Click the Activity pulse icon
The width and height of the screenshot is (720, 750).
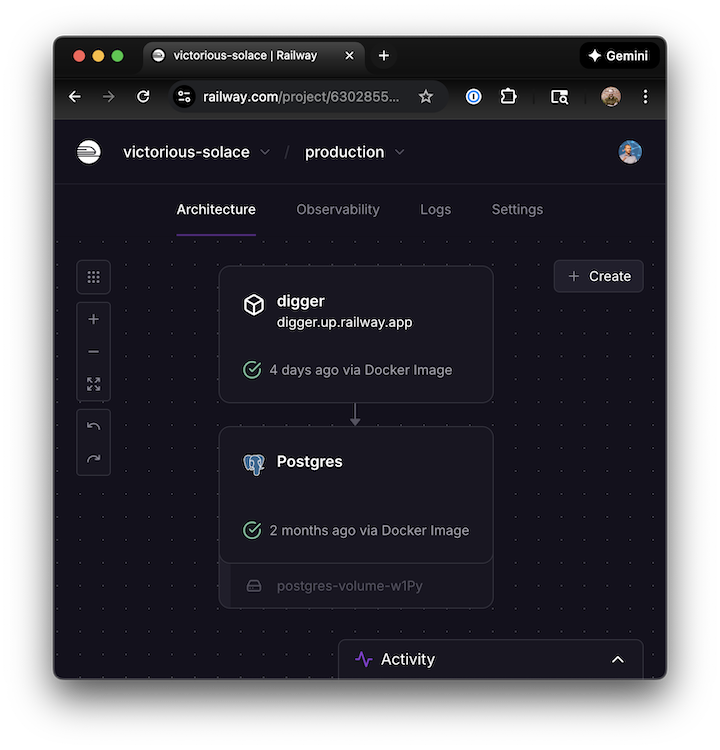[364, 659]
